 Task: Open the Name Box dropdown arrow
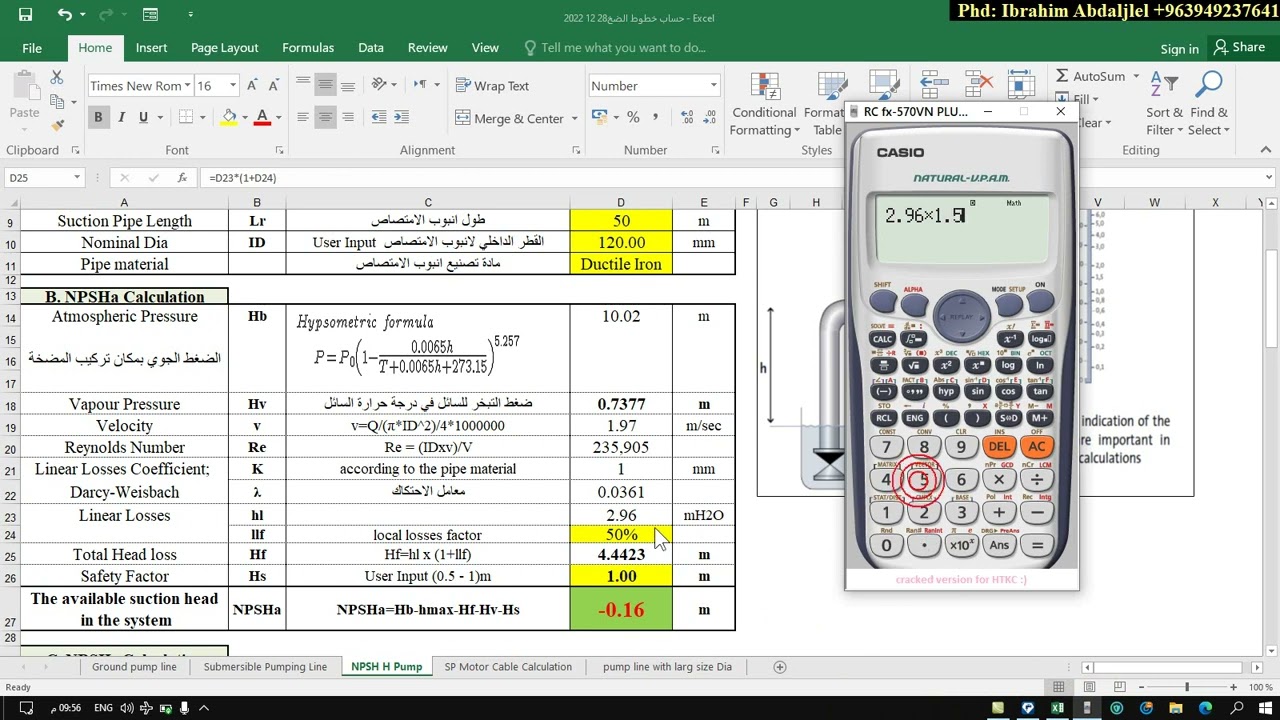76,178
